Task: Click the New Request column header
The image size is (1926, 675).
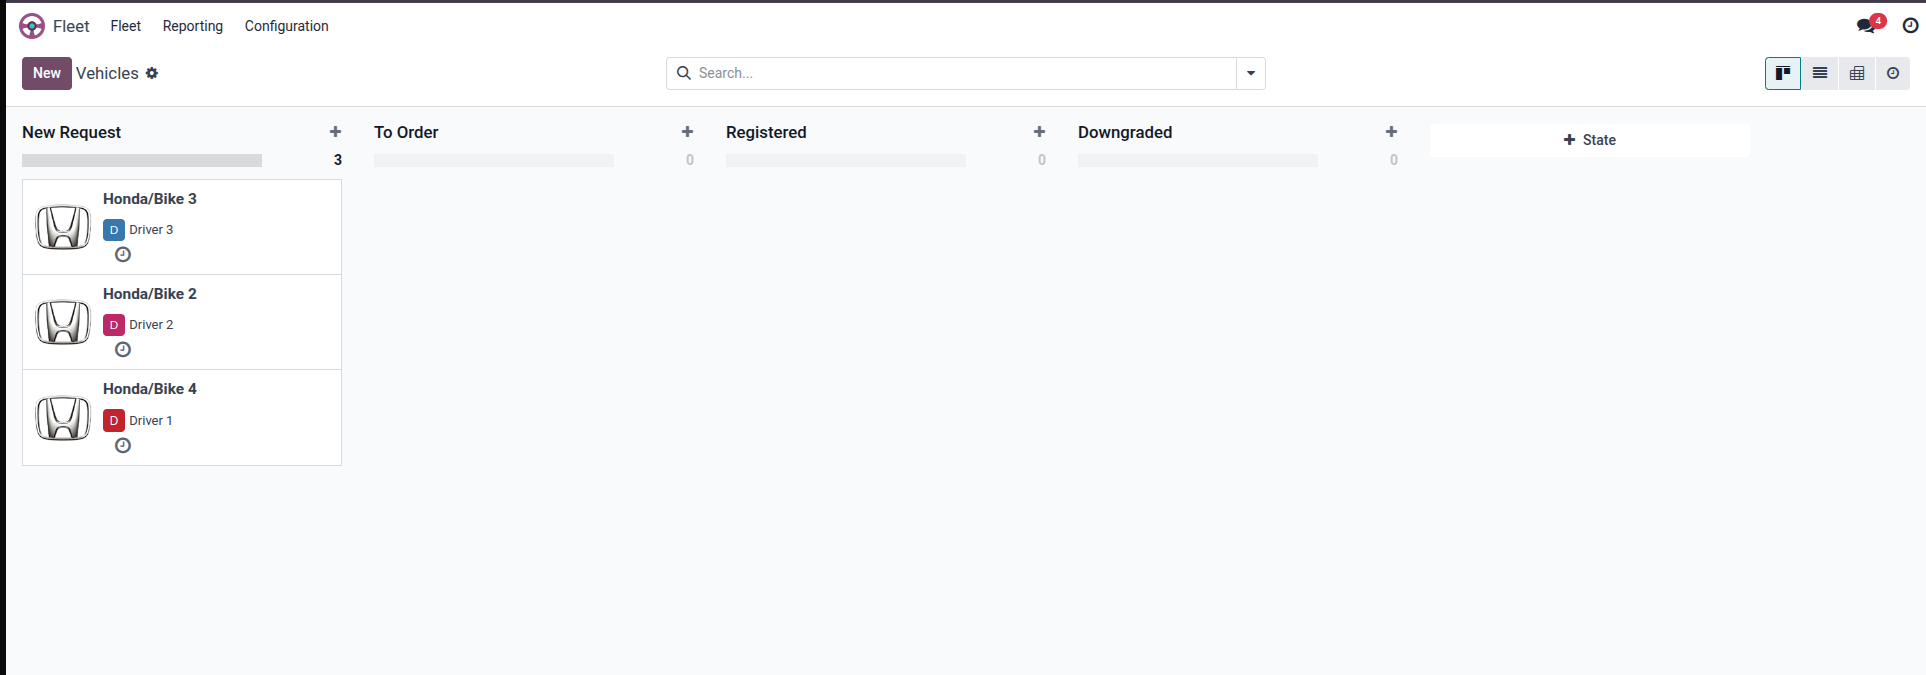Action: 72,132
